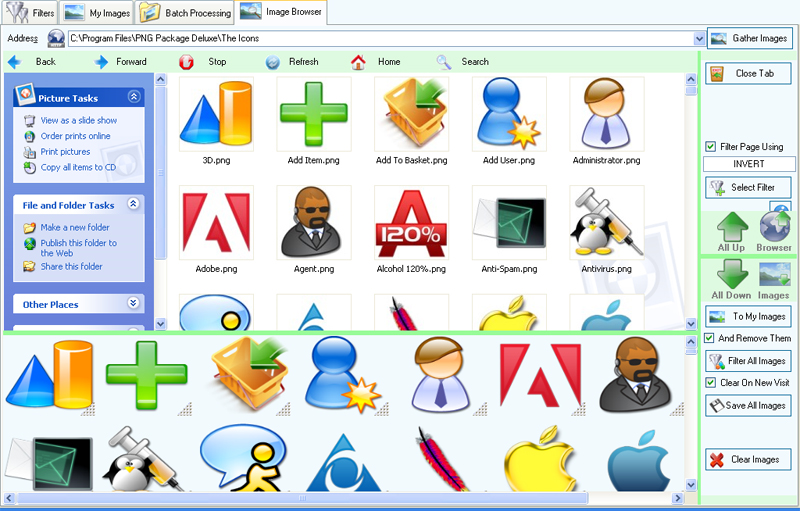The height and width of the screenshot is (511, 800).
Task: Collapse the Picture Tasks panel
Action: [x=134, y=96]
